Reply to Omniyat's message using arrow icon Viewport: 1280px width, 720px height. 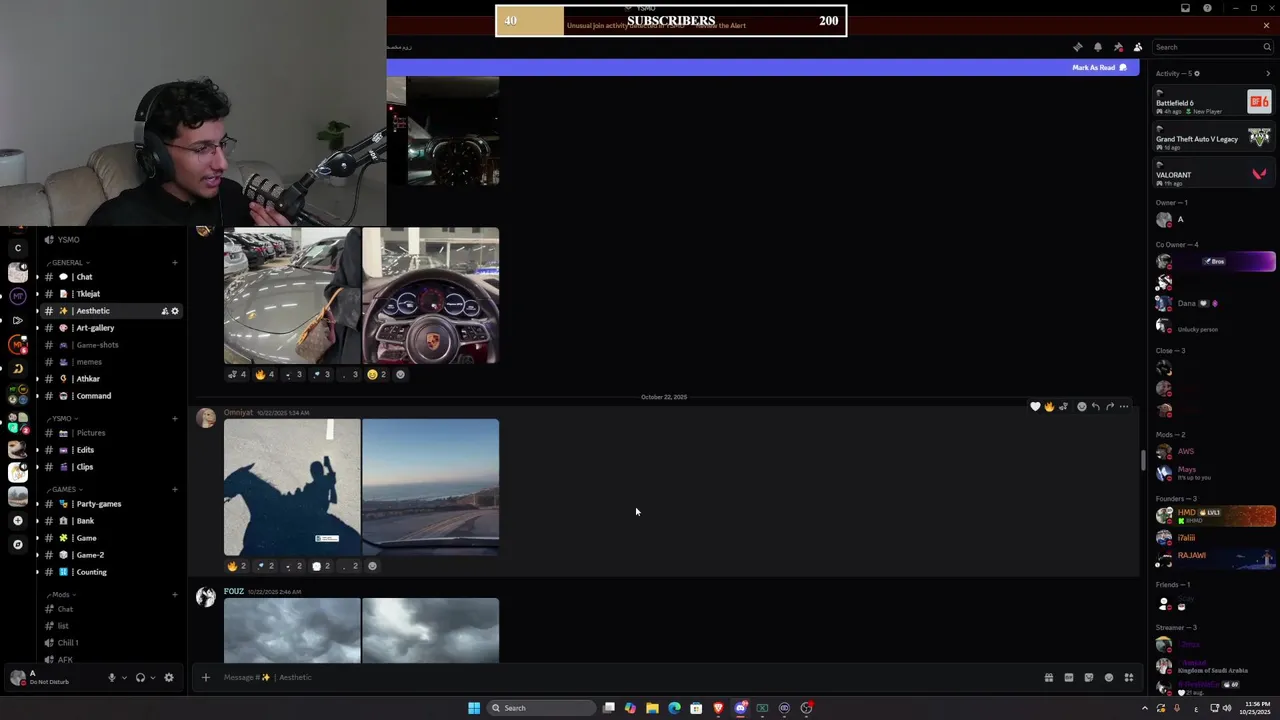(x=1095, y=407)
